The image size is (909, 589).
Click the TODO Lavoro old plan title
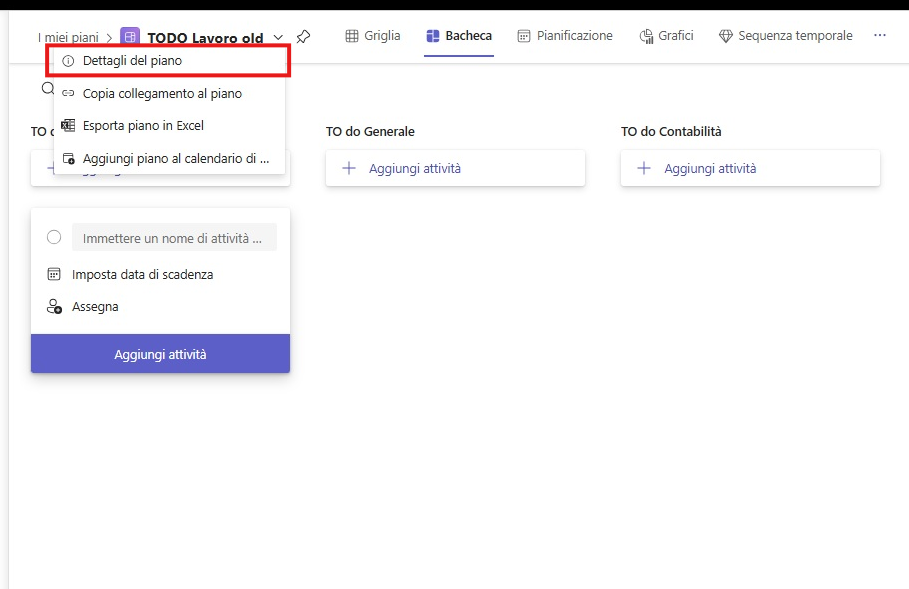tap(205, 38)
